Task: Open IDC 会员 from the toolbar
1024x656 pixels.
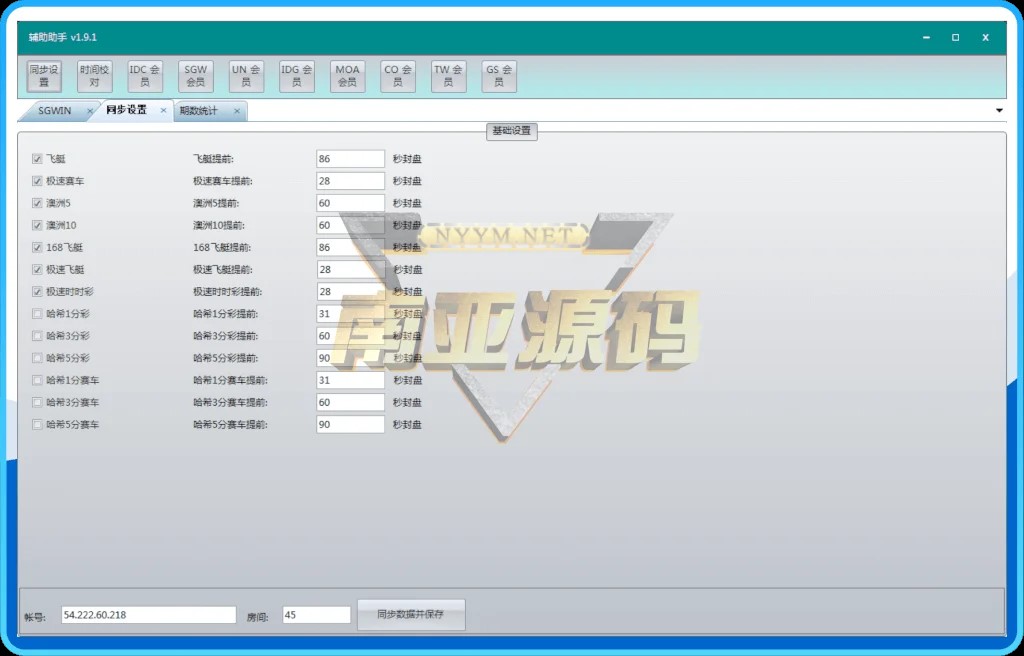Action: (x=145, y=76)
